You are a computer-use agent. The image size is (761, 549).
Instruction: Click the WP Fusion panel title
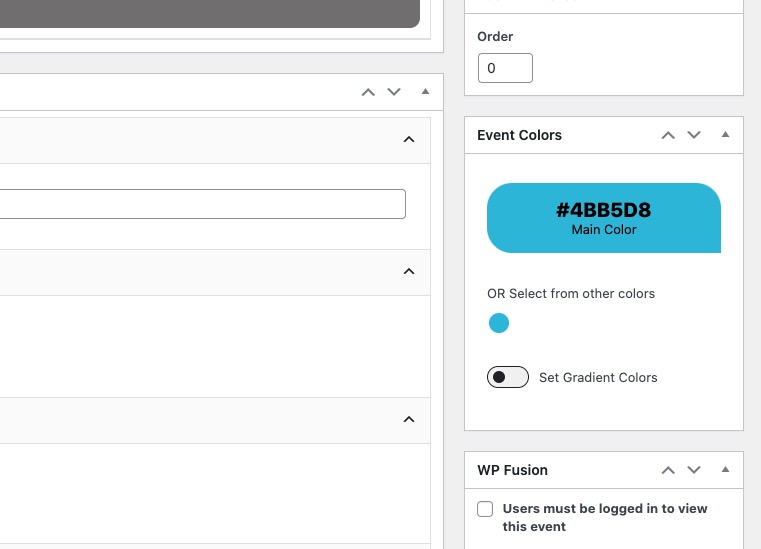513,470
